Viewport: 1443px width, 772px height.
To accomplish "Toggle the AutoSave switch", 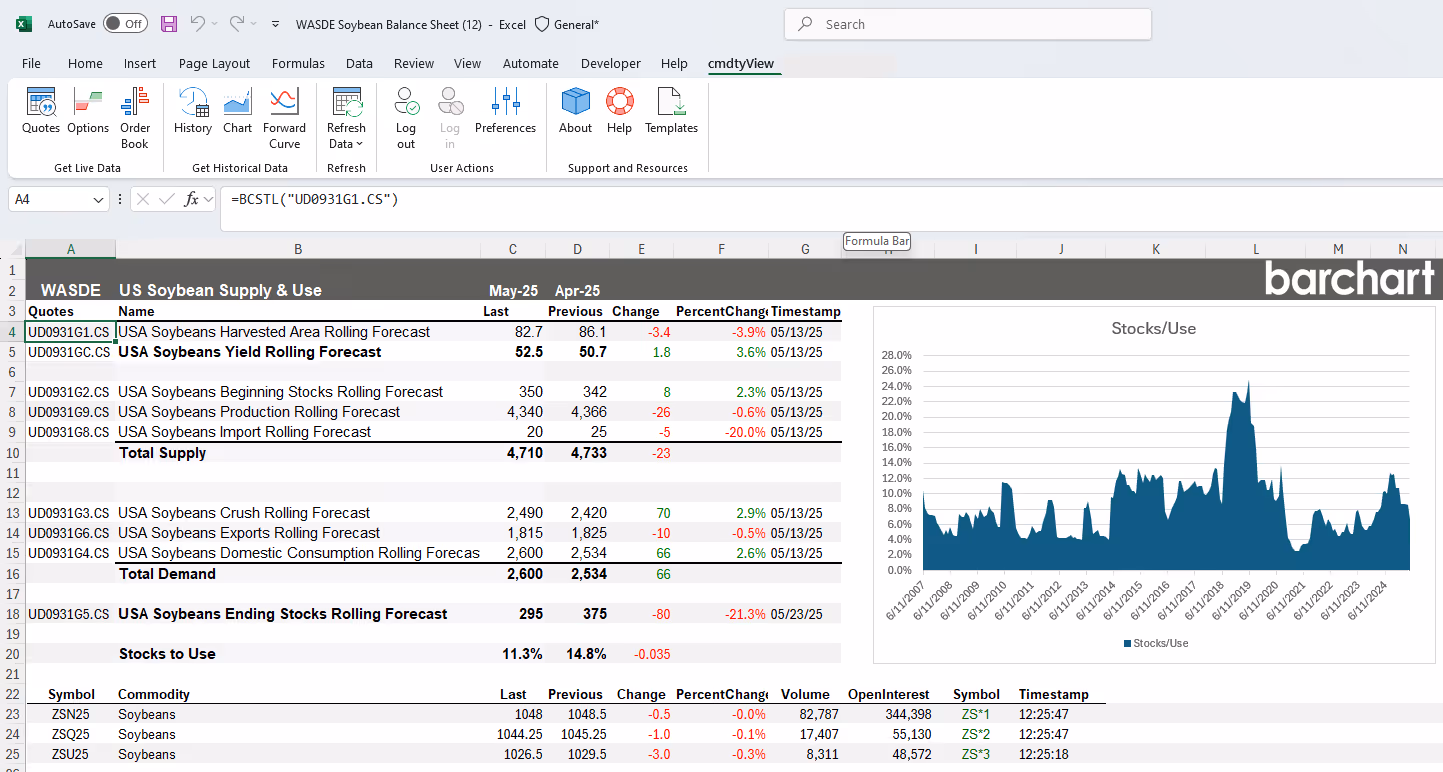I will (x=125, y=24).
